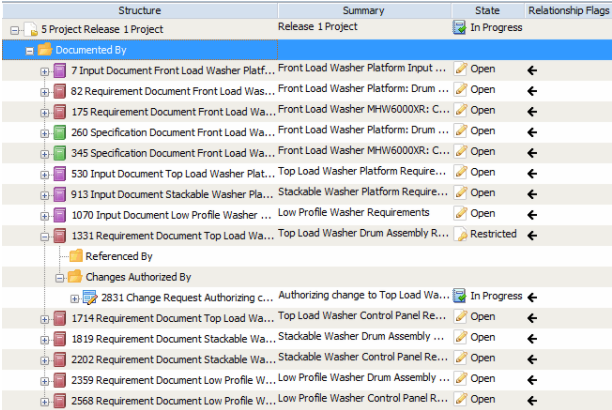This screenshot has width=612, height=410.
Task: Click the purple icon of 1070 Input Document
Action: (x=60, y=215)
